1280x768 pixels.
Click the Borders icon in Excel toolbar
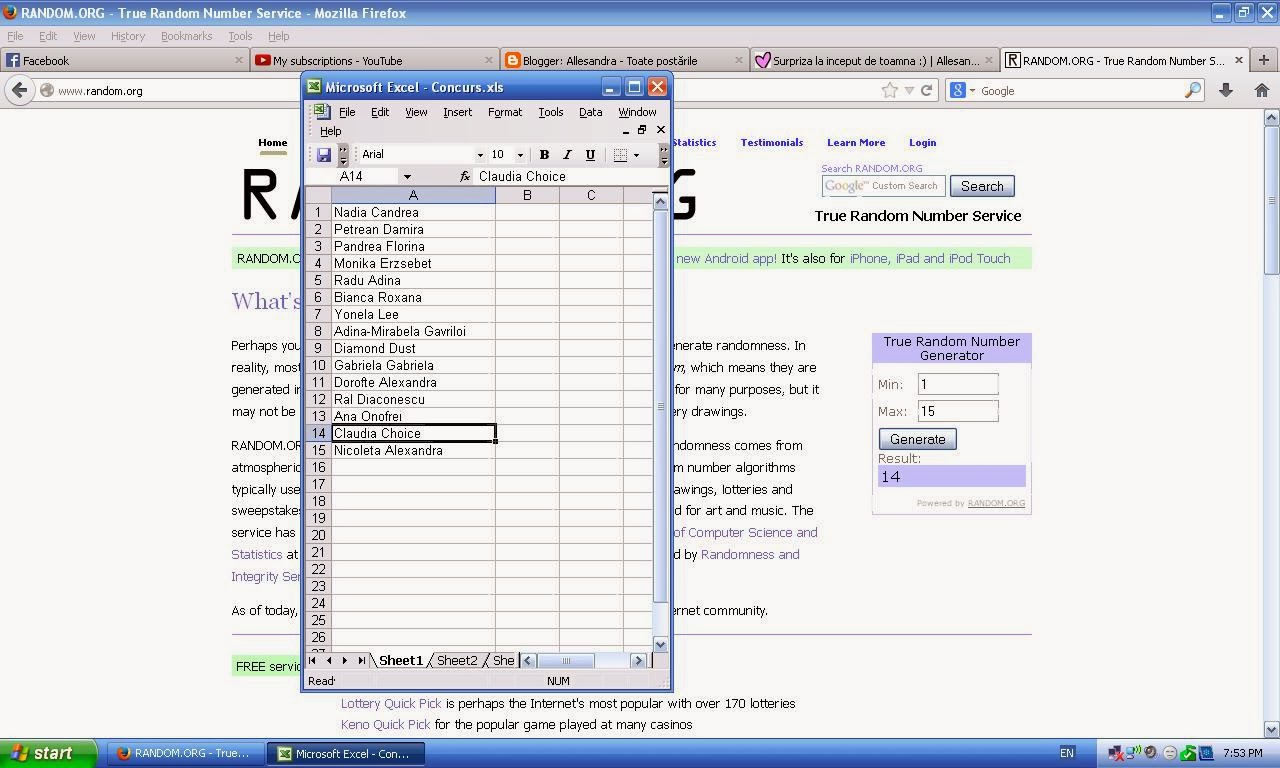620,155
